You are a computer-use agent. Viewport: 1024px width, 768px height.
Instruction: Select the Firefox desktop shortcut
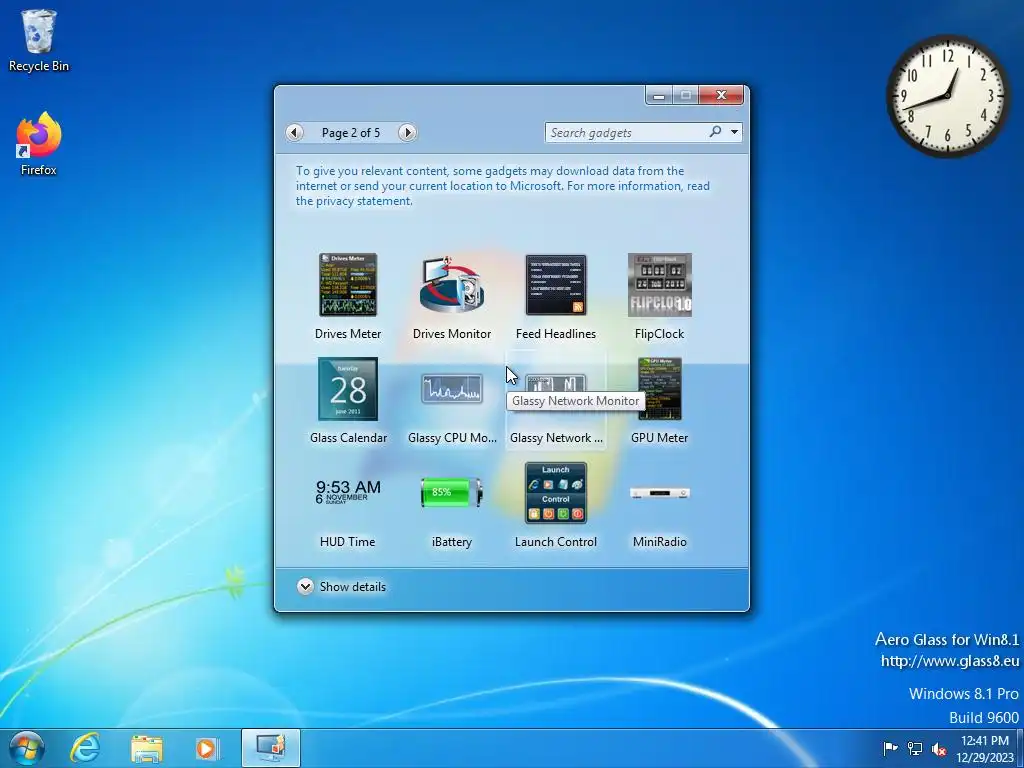39,144
